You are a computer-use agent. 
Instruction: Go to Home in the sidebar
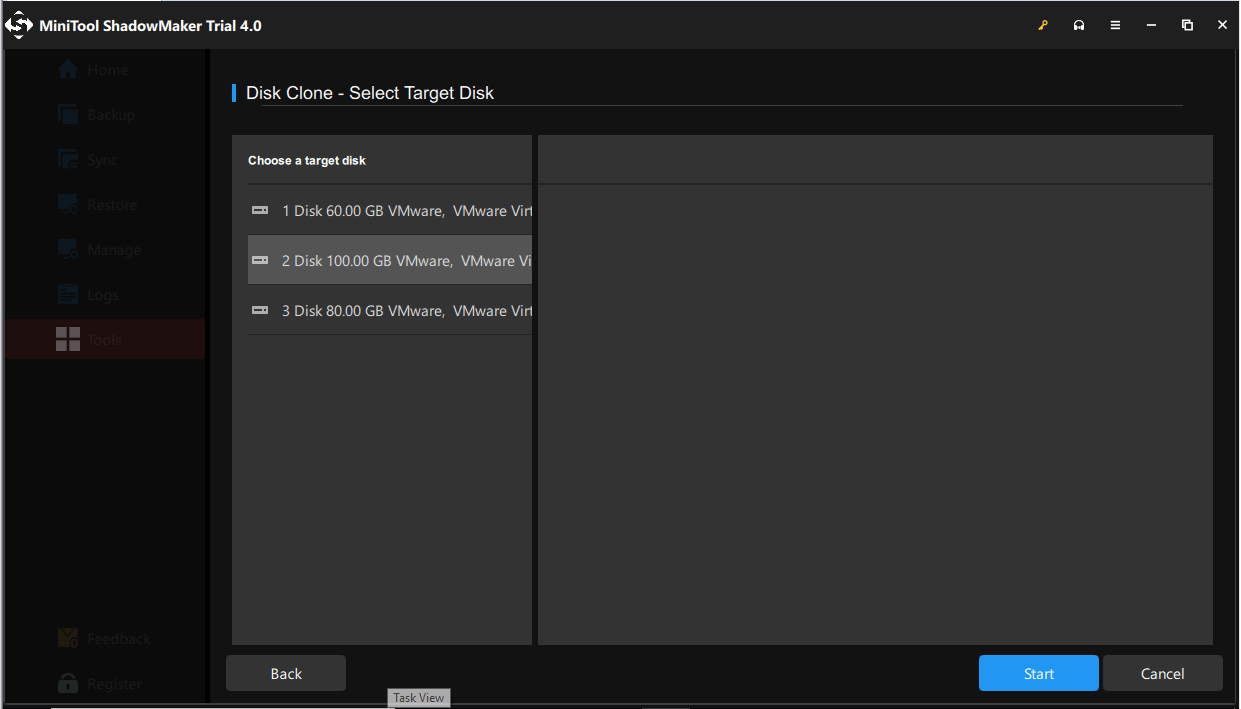[93, 70]
